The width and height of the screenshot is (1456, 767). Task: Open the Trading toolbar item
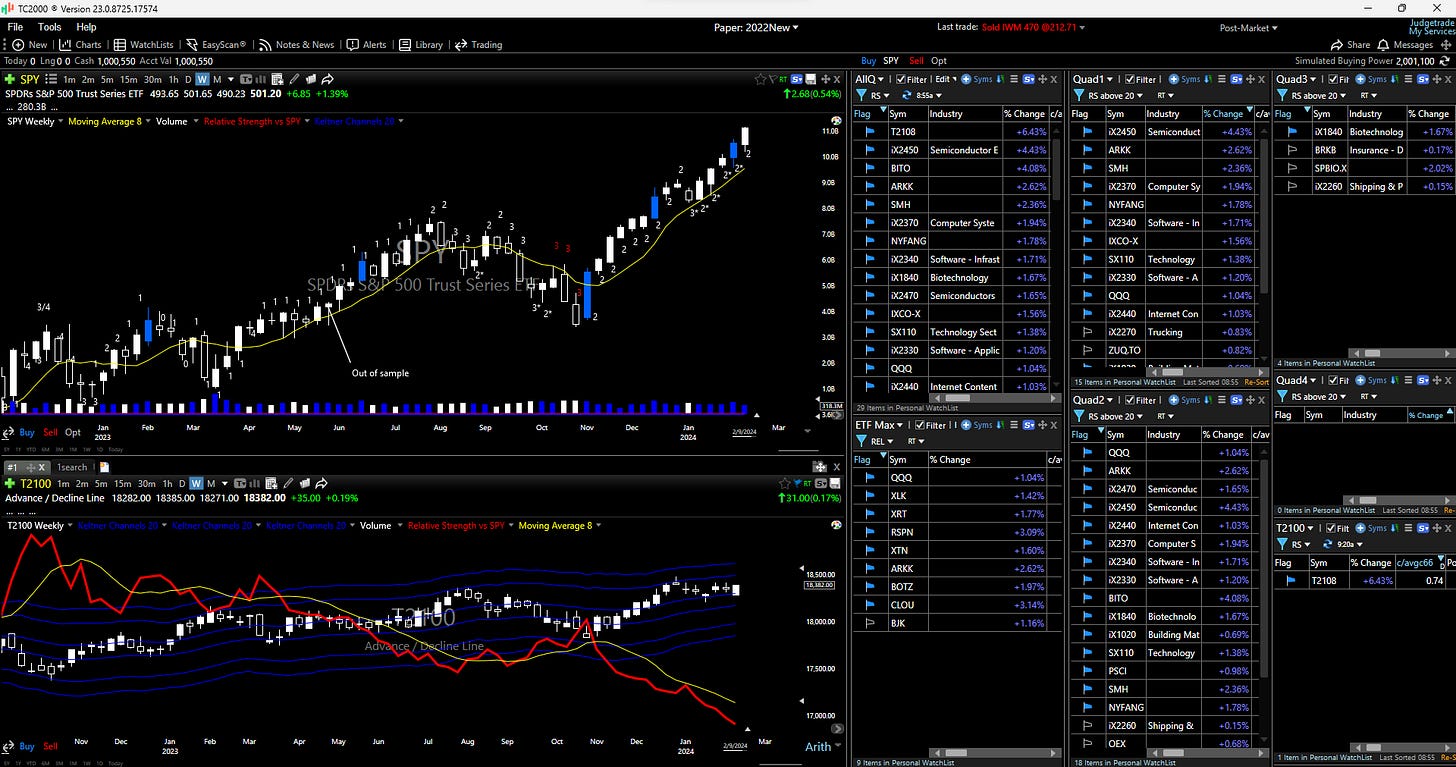coord(478,45)
